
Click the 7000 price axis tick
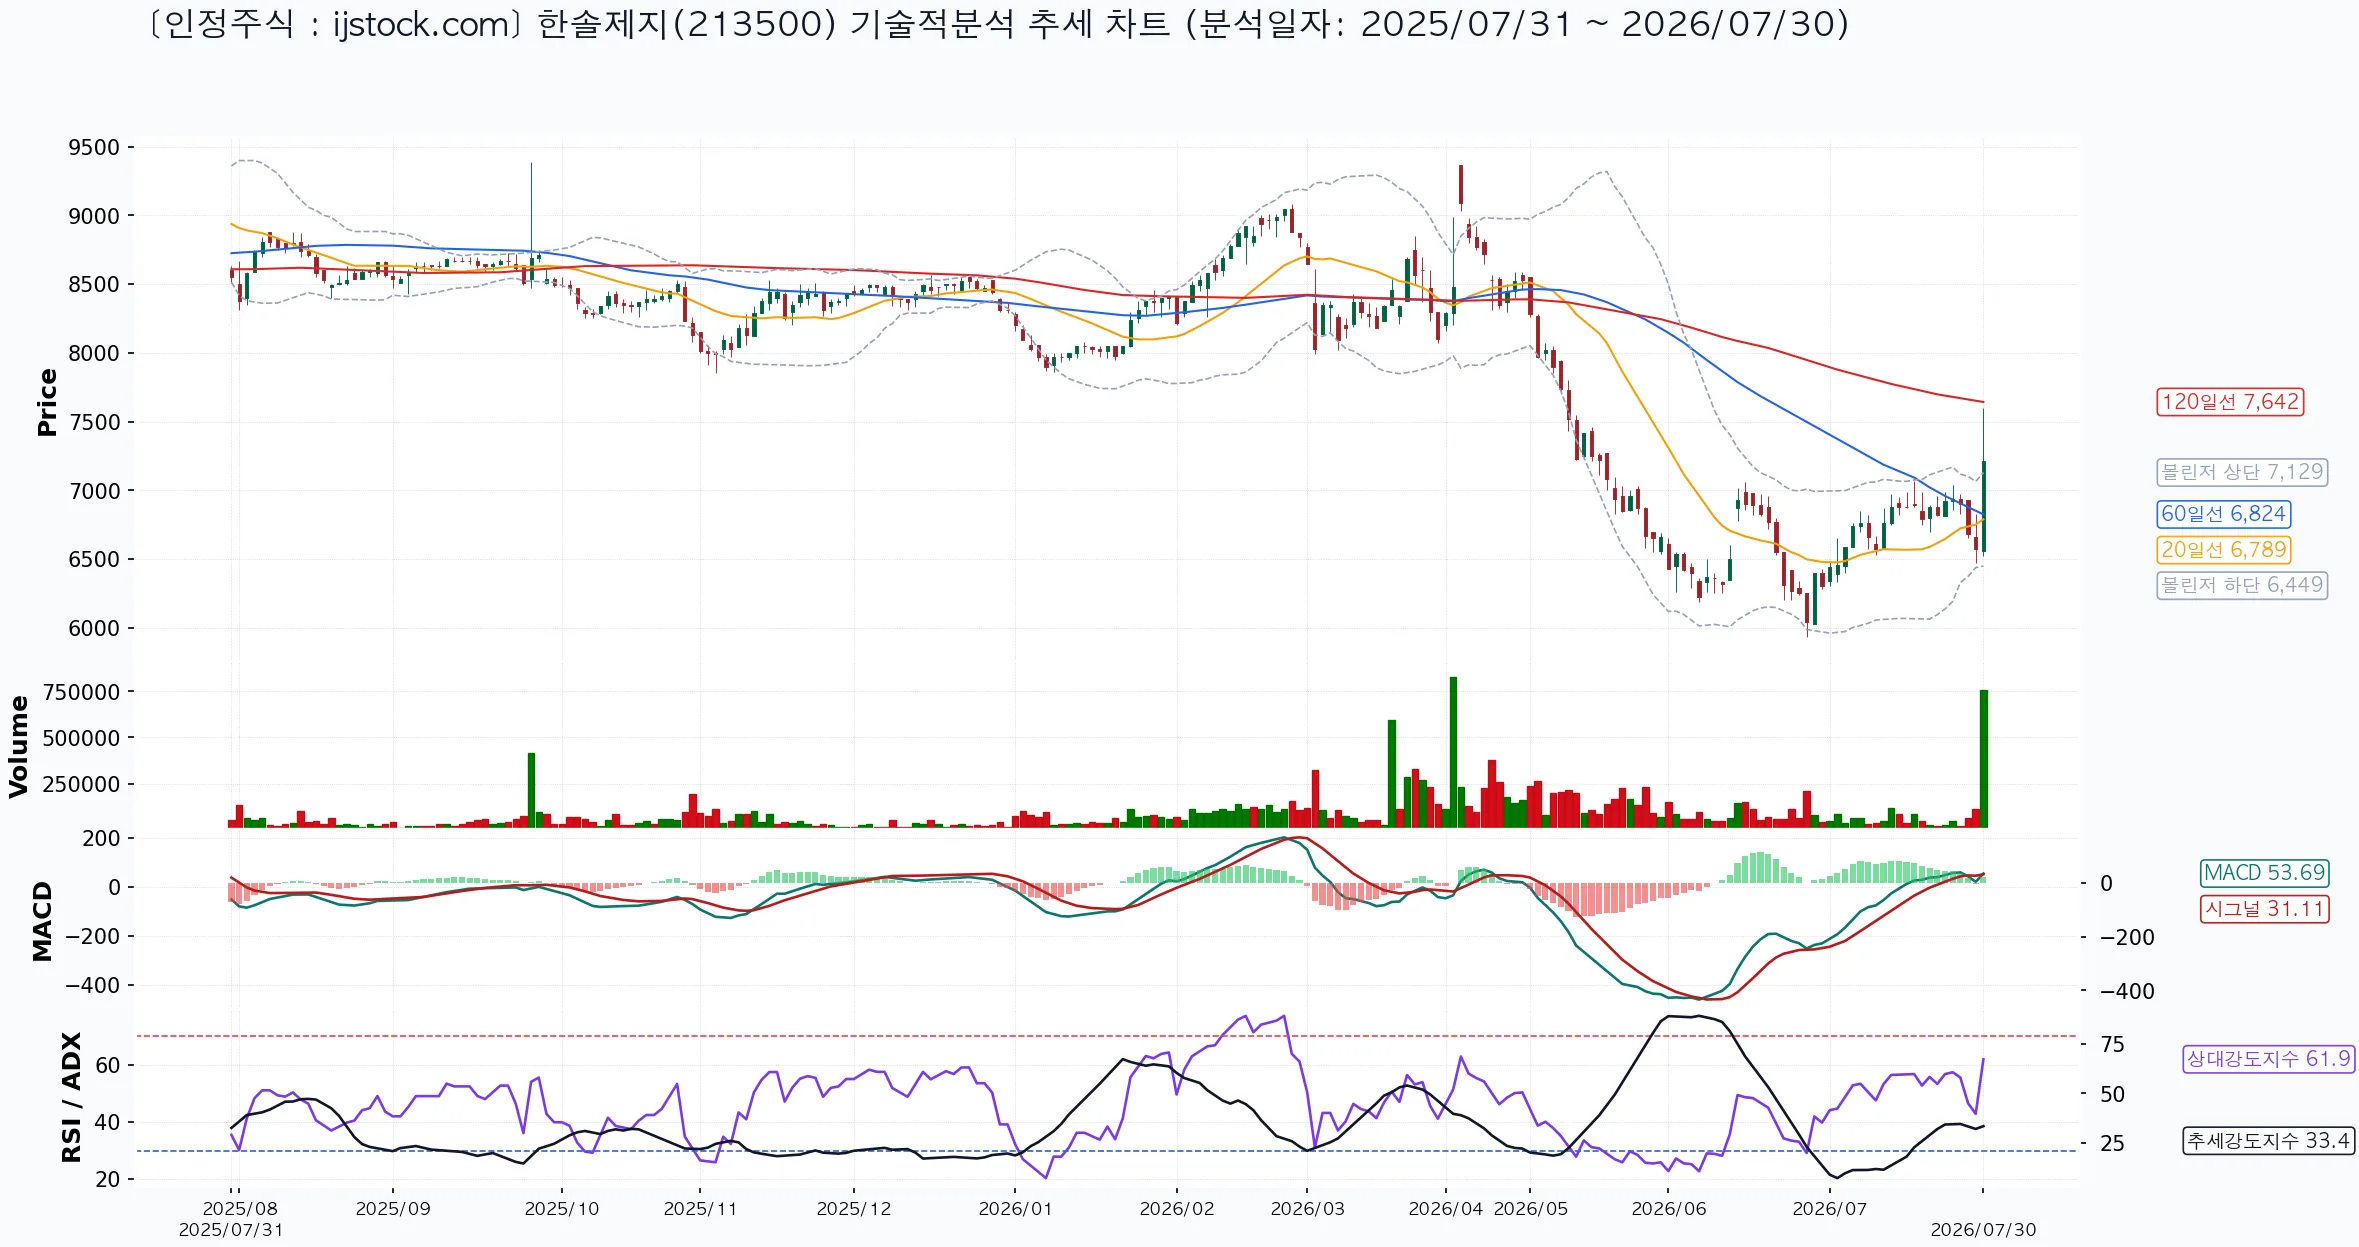point(93,491)
